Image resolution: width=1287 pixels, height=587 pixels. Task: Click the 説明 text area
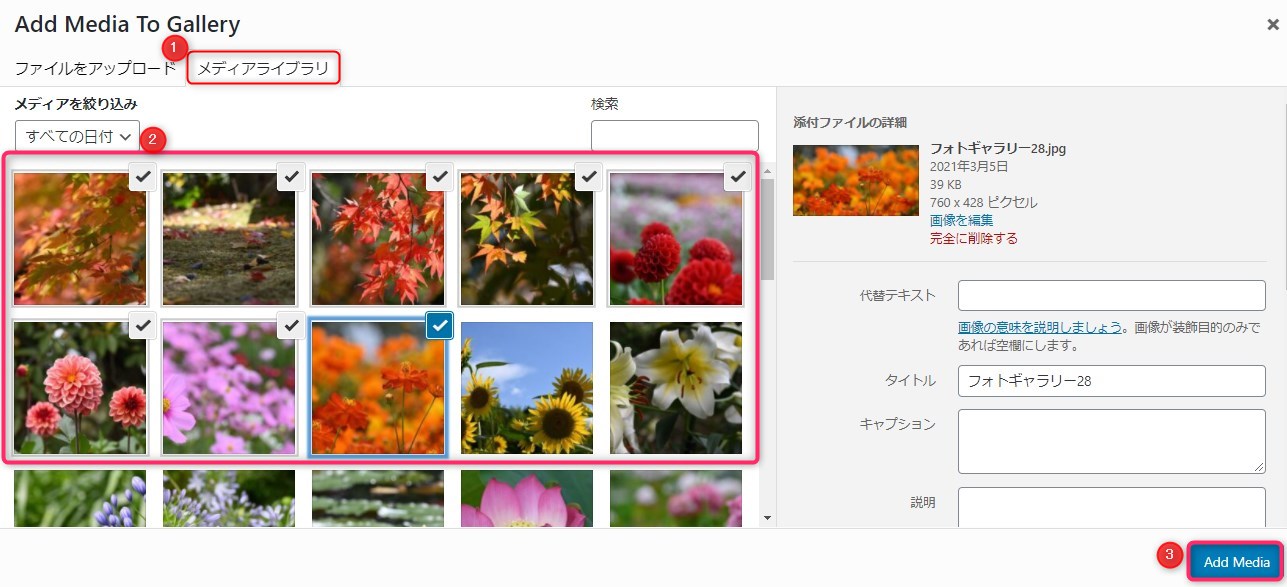tap(1112, 507)
